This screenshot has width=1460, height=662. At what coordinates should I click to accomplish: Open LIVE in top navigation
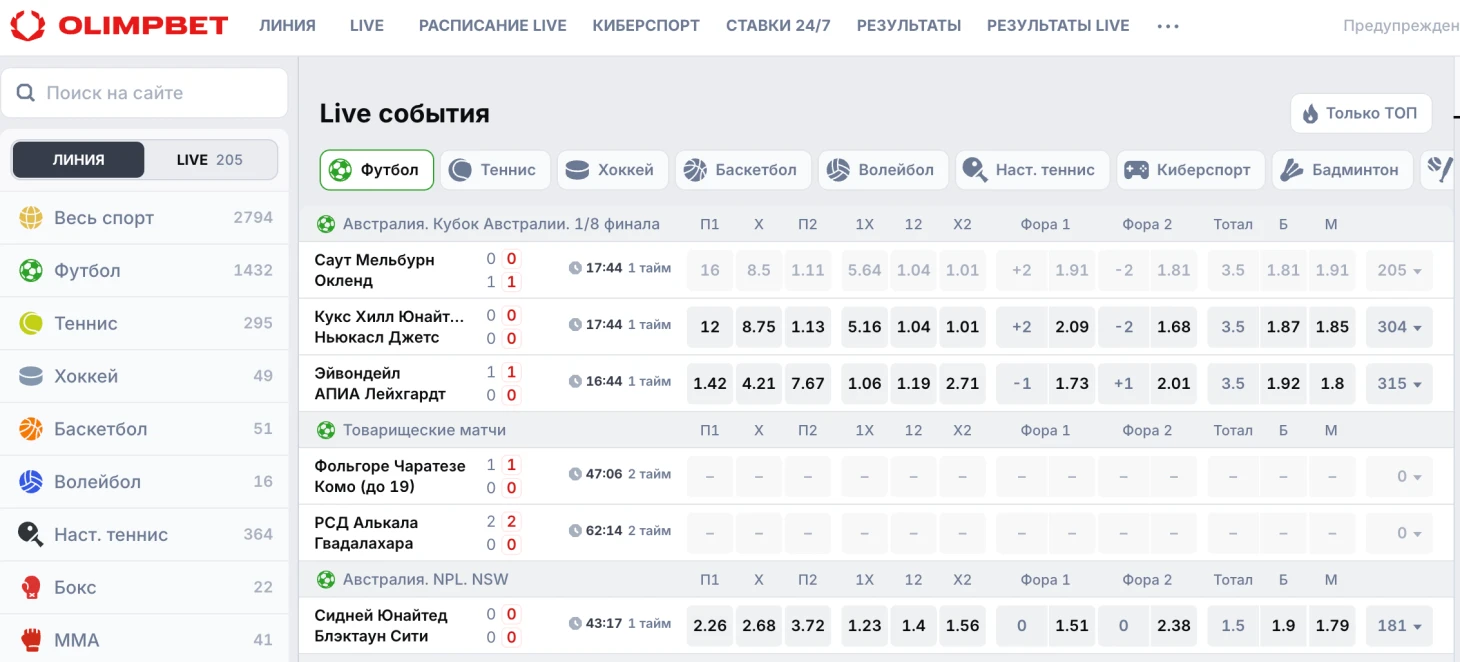(x=367, y=26)
